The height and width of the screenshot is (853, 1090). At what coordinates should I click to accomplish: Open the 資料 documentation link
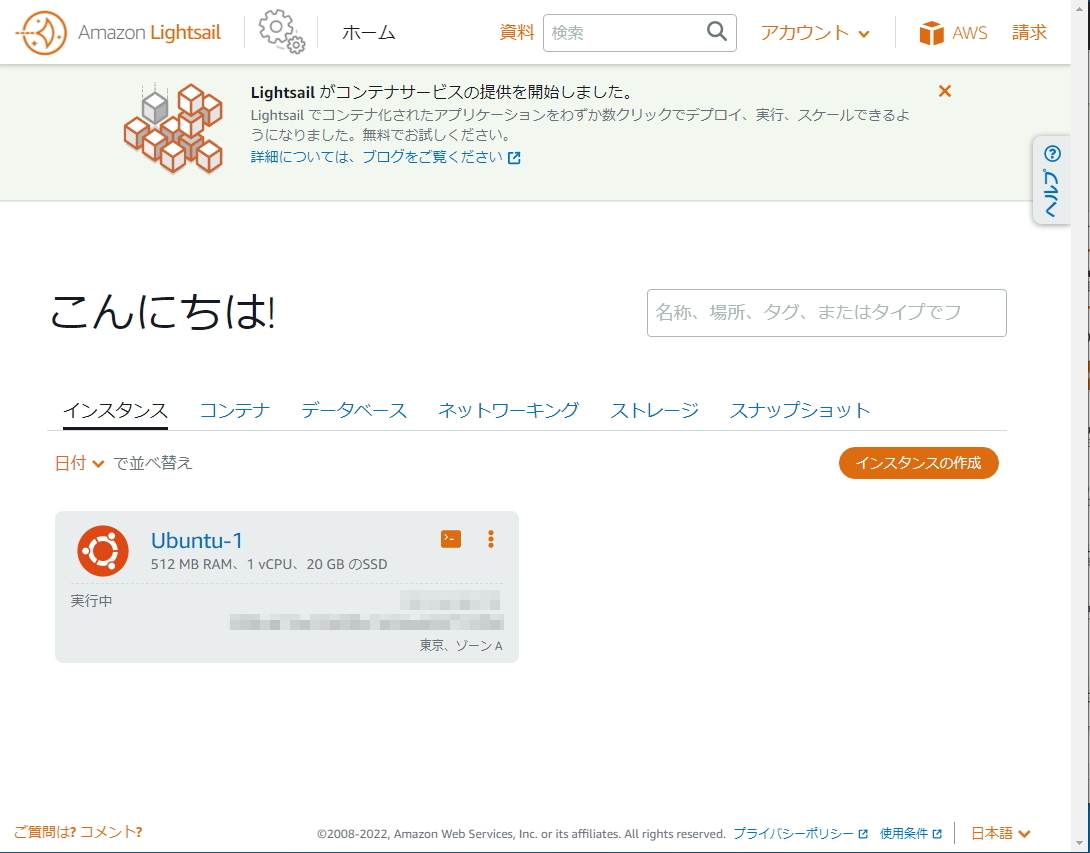tap(516, 33)
